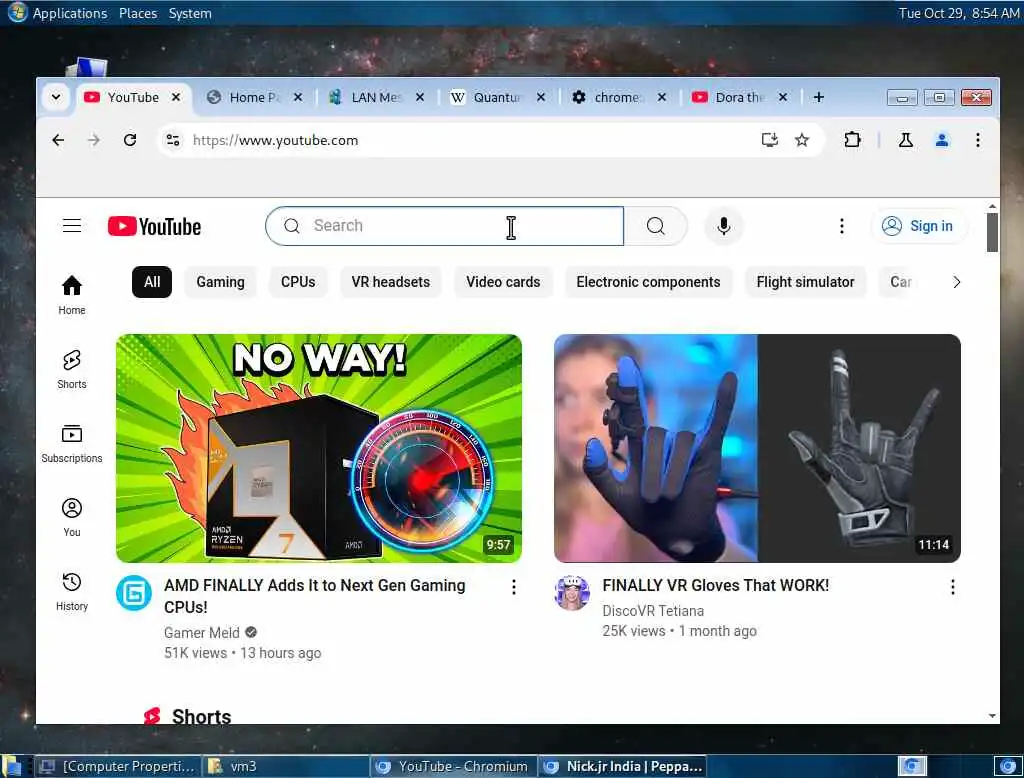Image resolution: width=1024 pixels, height=778 pixels.
Task: Show next category chips with arrow
Action: (957, 282)
